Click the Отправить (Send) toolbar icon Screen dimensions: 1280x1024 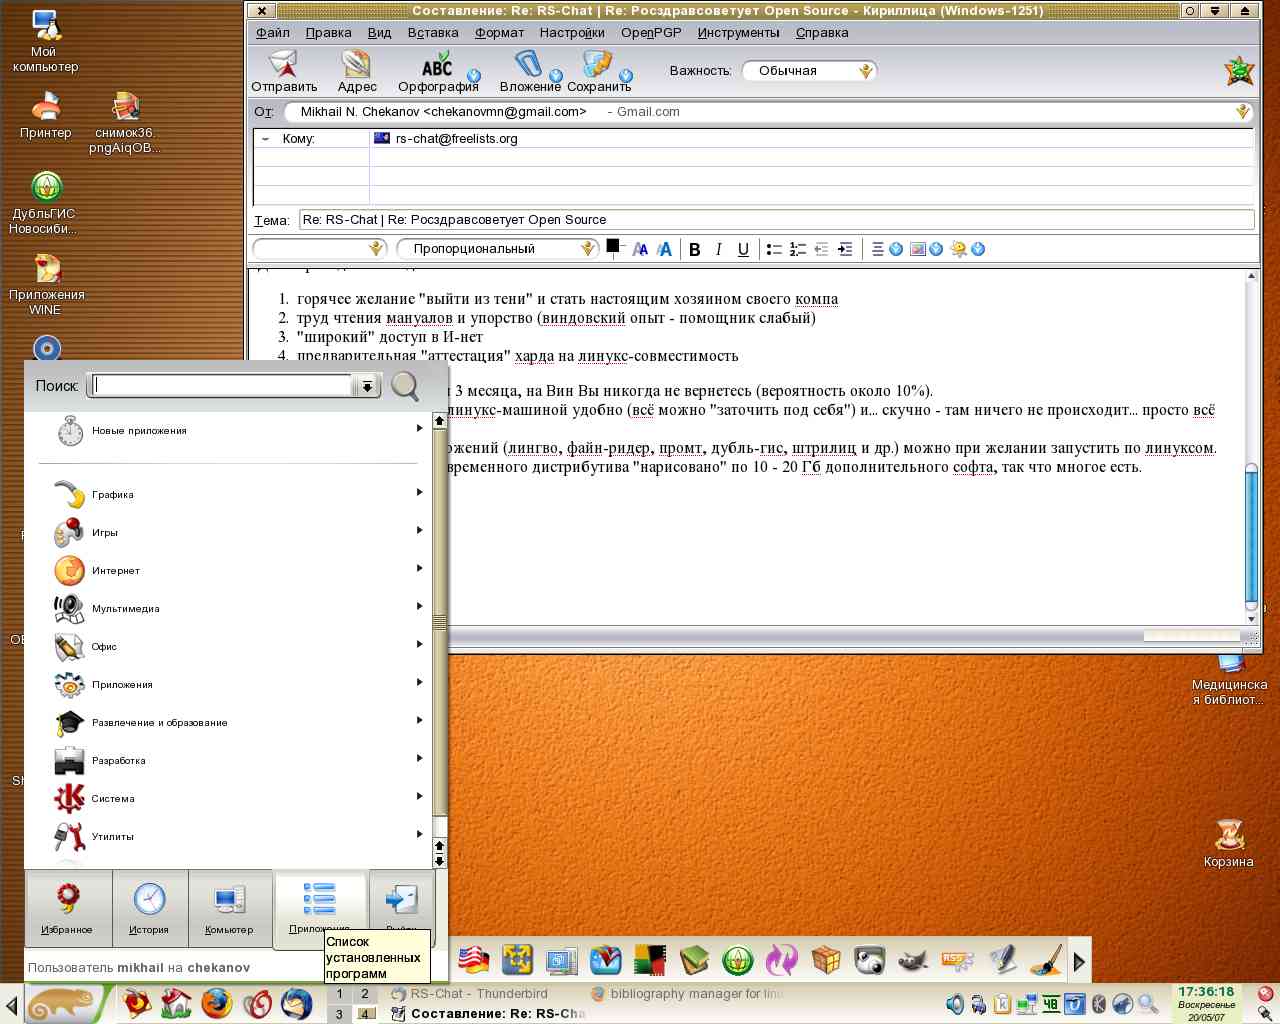pyautogui.click(x=284, y=66)
